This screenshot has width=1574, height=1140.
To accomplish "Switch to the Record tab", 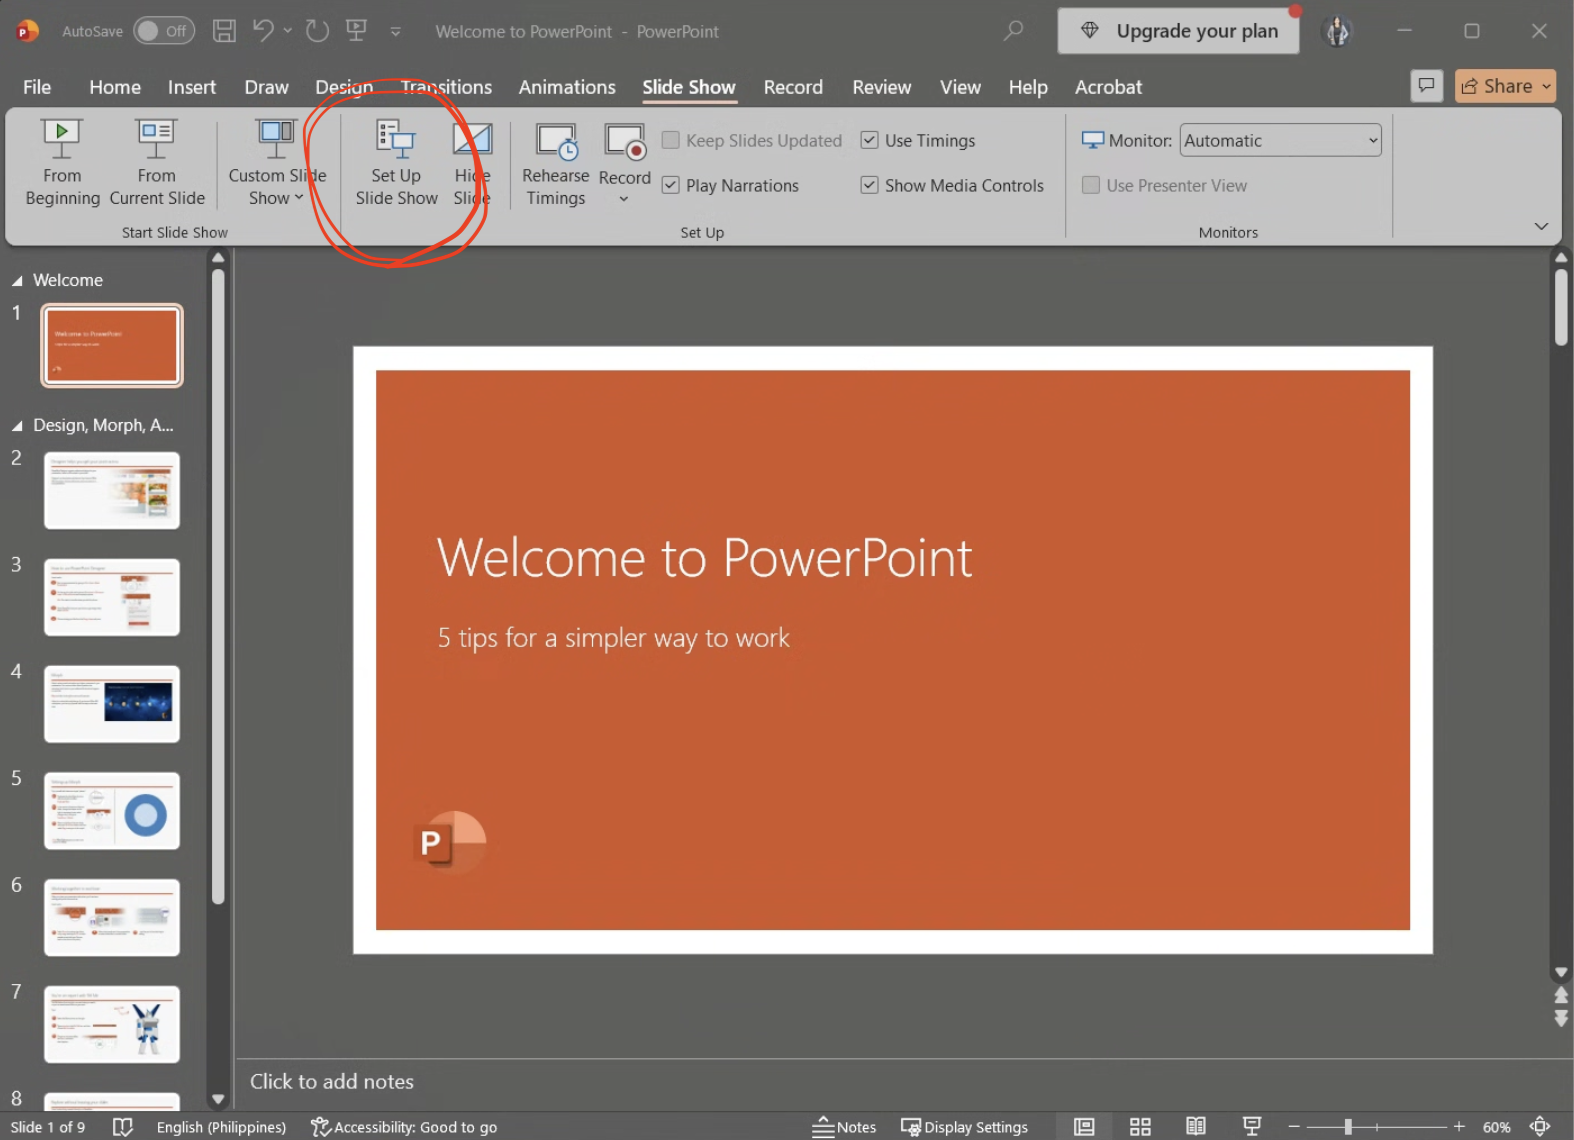I will (793, 87).
